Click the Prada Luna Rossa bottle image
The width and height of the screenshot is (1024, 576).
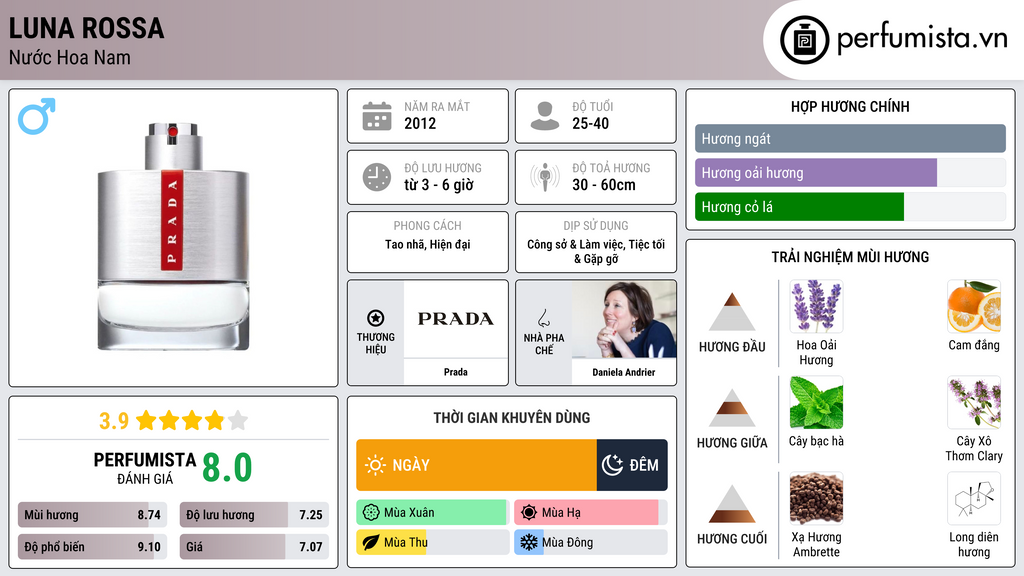coord(173,236)
